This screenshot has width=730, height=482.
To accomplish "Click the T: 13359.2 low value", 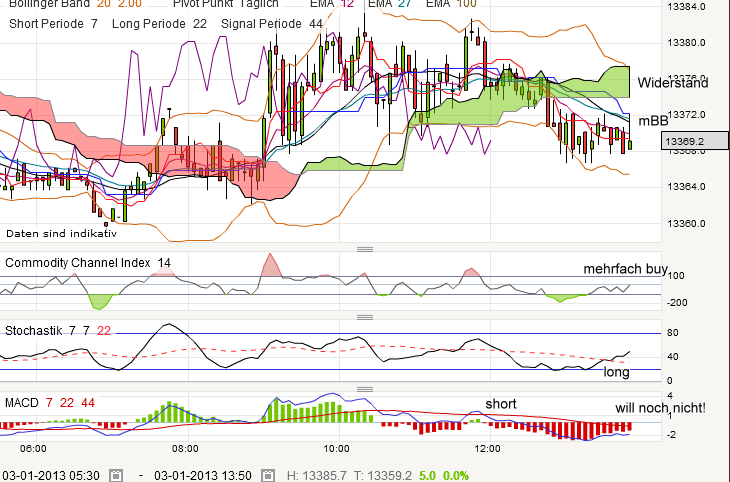I will click(383, 475).
